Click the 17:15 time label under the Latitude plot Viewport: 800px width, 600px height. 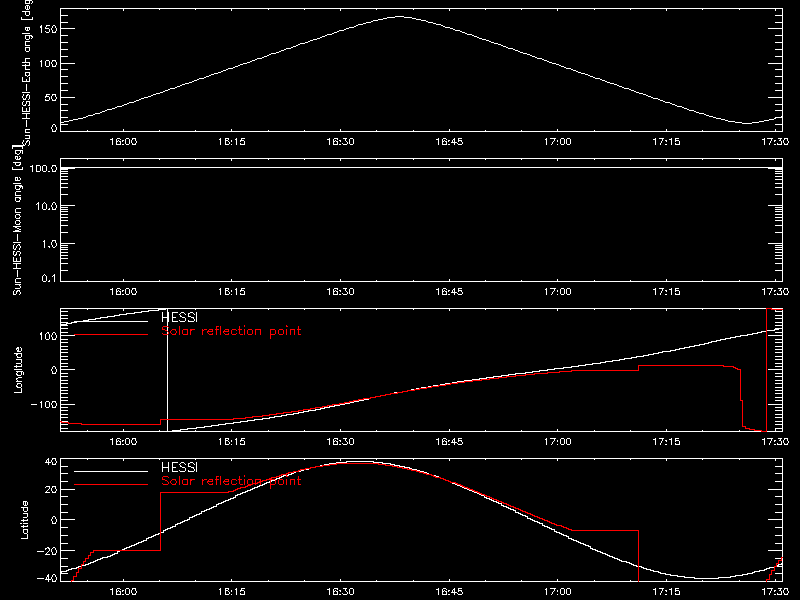(666, 592)
